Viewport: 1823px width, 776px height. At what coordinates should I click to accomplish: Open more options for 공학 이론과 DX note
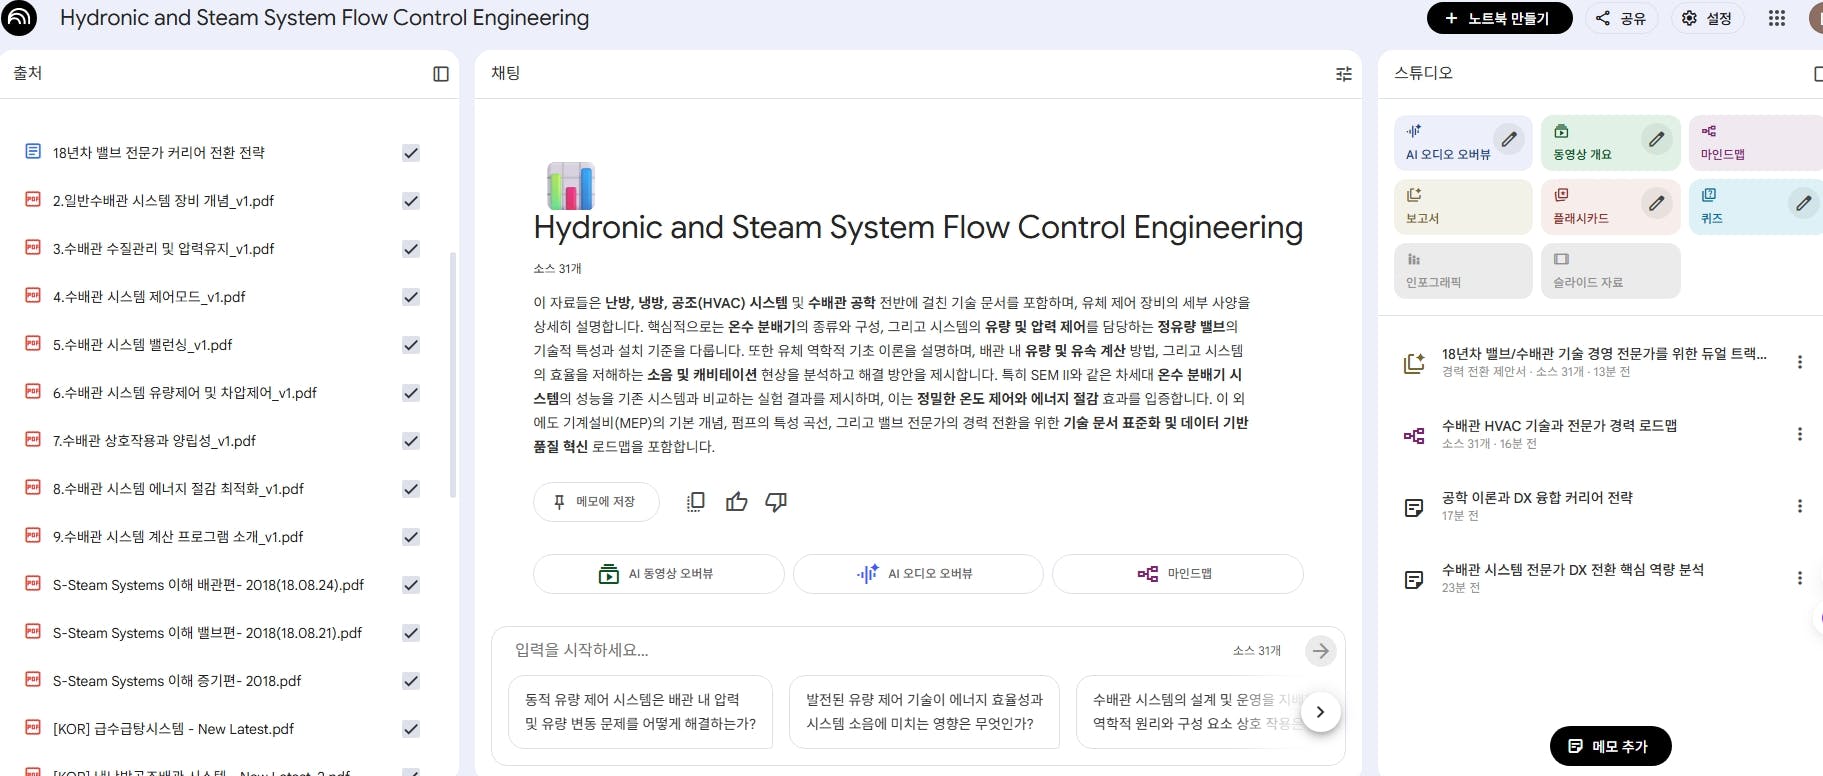tap(1799, 506)
